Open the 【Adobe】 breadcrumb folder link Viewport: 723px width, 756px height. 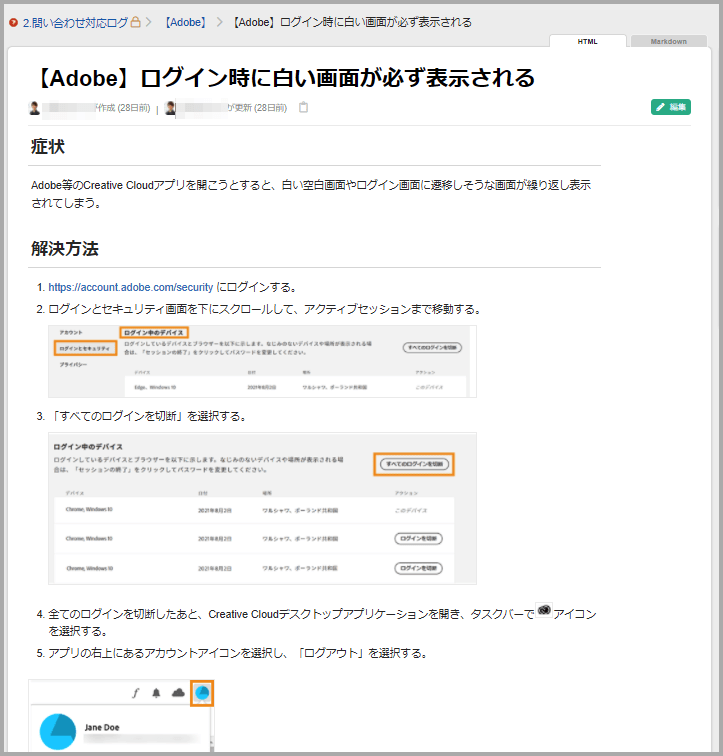(186, 23)
